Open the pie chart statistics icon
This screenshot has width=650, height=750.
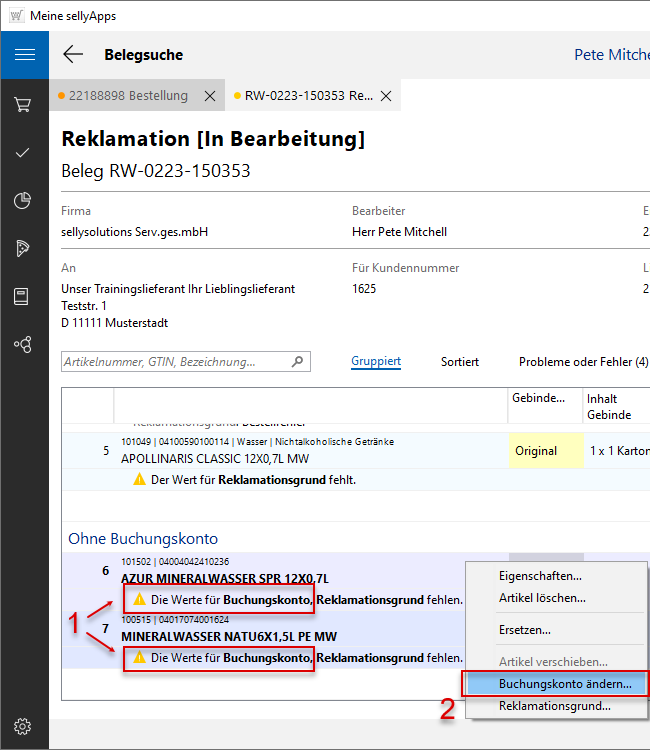pos(24,201)
